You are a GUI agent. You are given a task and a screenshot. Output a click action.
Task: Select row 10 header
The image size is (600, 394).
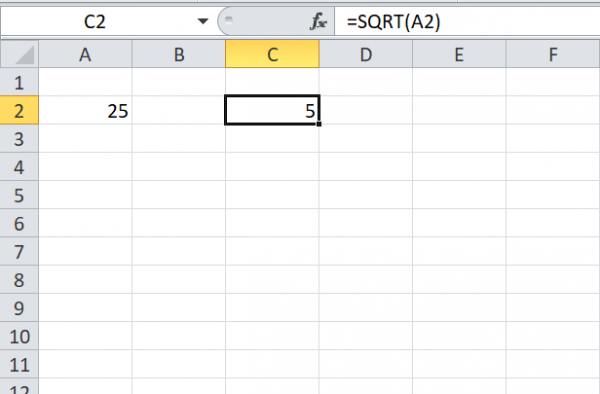(x=19, y=336)
